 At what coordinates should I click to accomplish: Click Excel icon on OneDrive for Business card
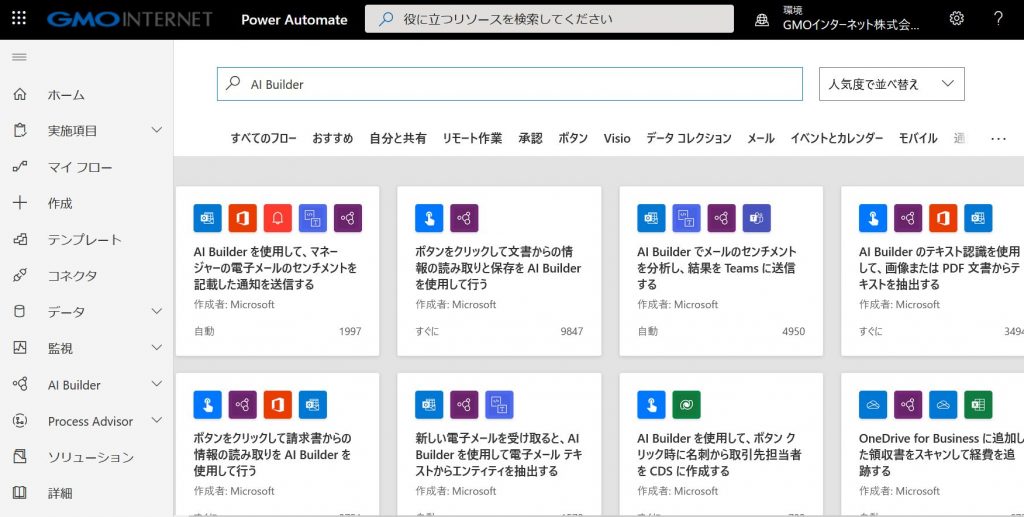[x=978, y=405]
